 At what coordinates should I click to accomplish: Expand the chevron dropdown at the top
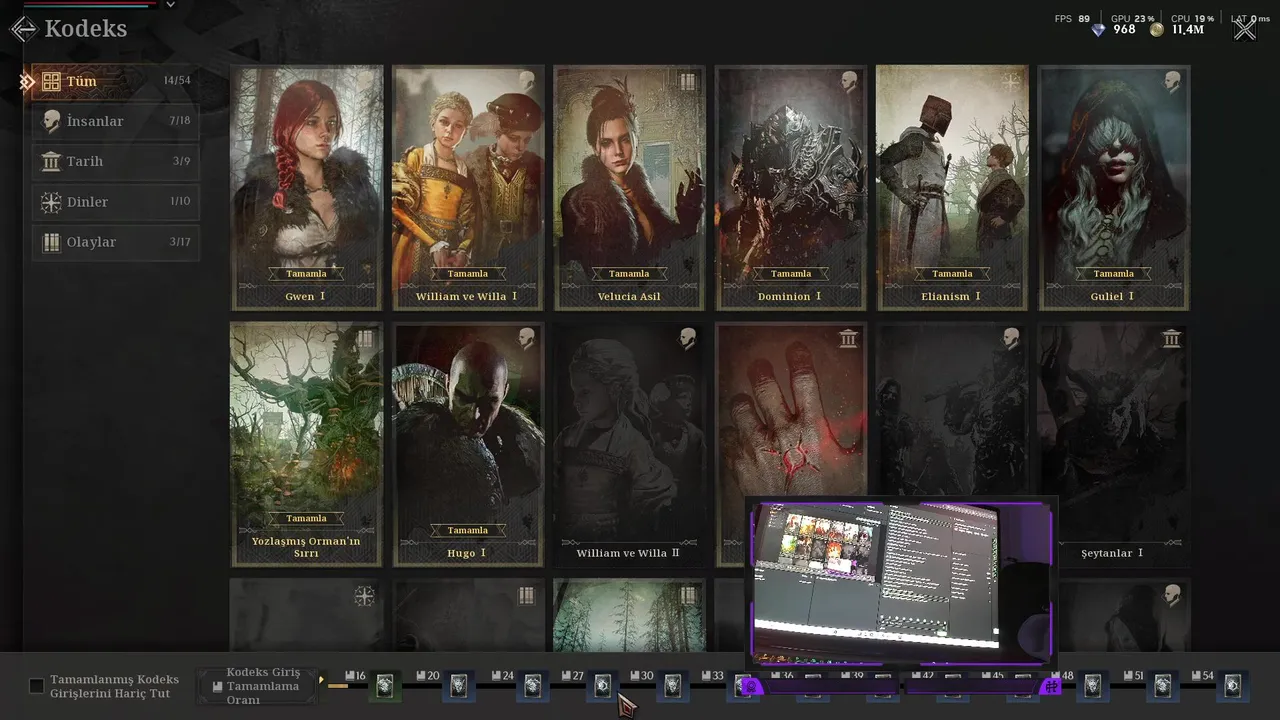(170, 5)
